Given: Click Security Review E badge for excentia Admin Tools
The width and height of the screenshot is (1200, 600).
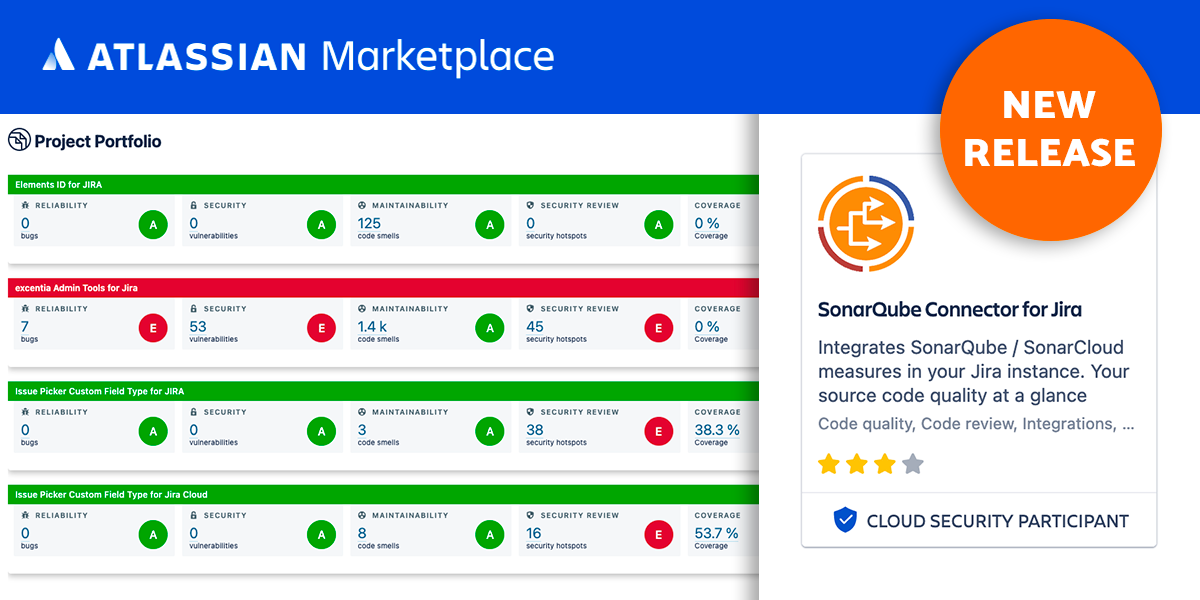Looking at the screenshot, I should point(658,329).
